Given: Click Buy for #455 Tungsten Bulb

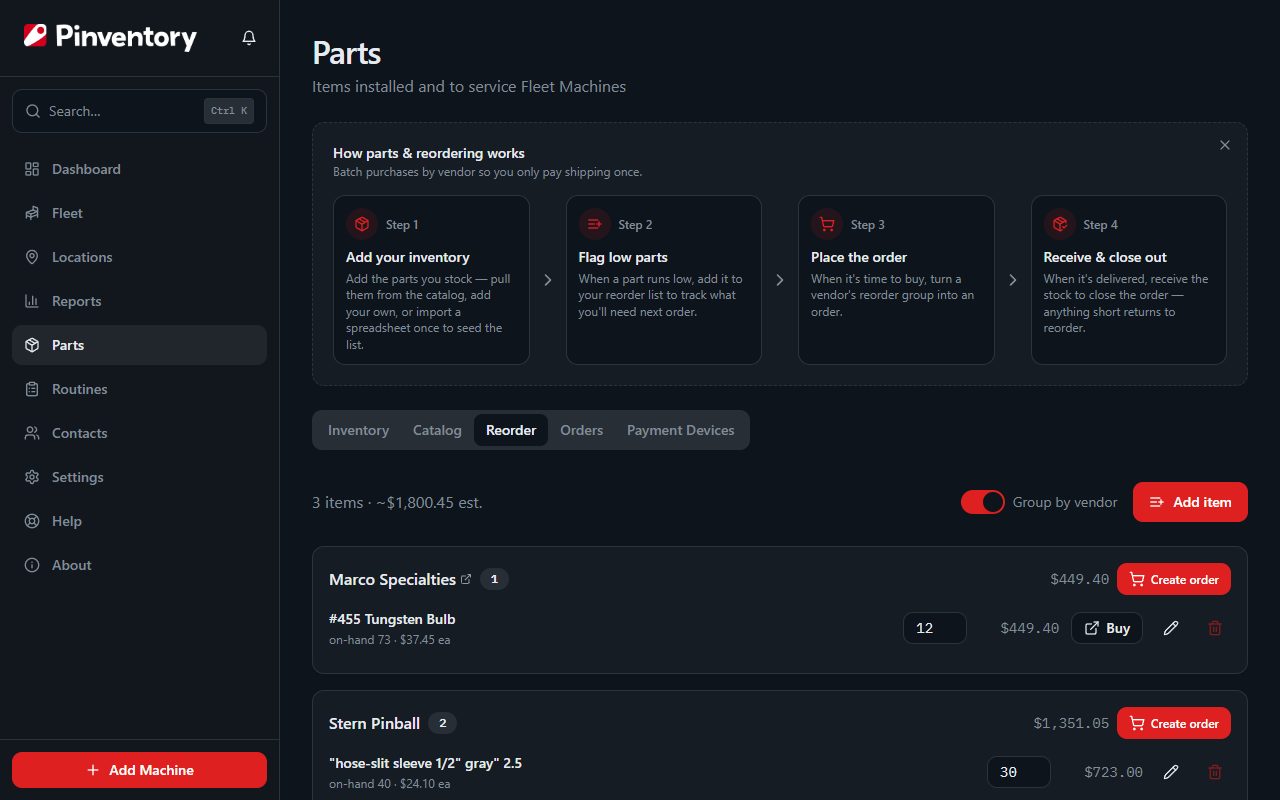Looking at the screenshot, I should pyautogui.click(x=1107, y=628).
